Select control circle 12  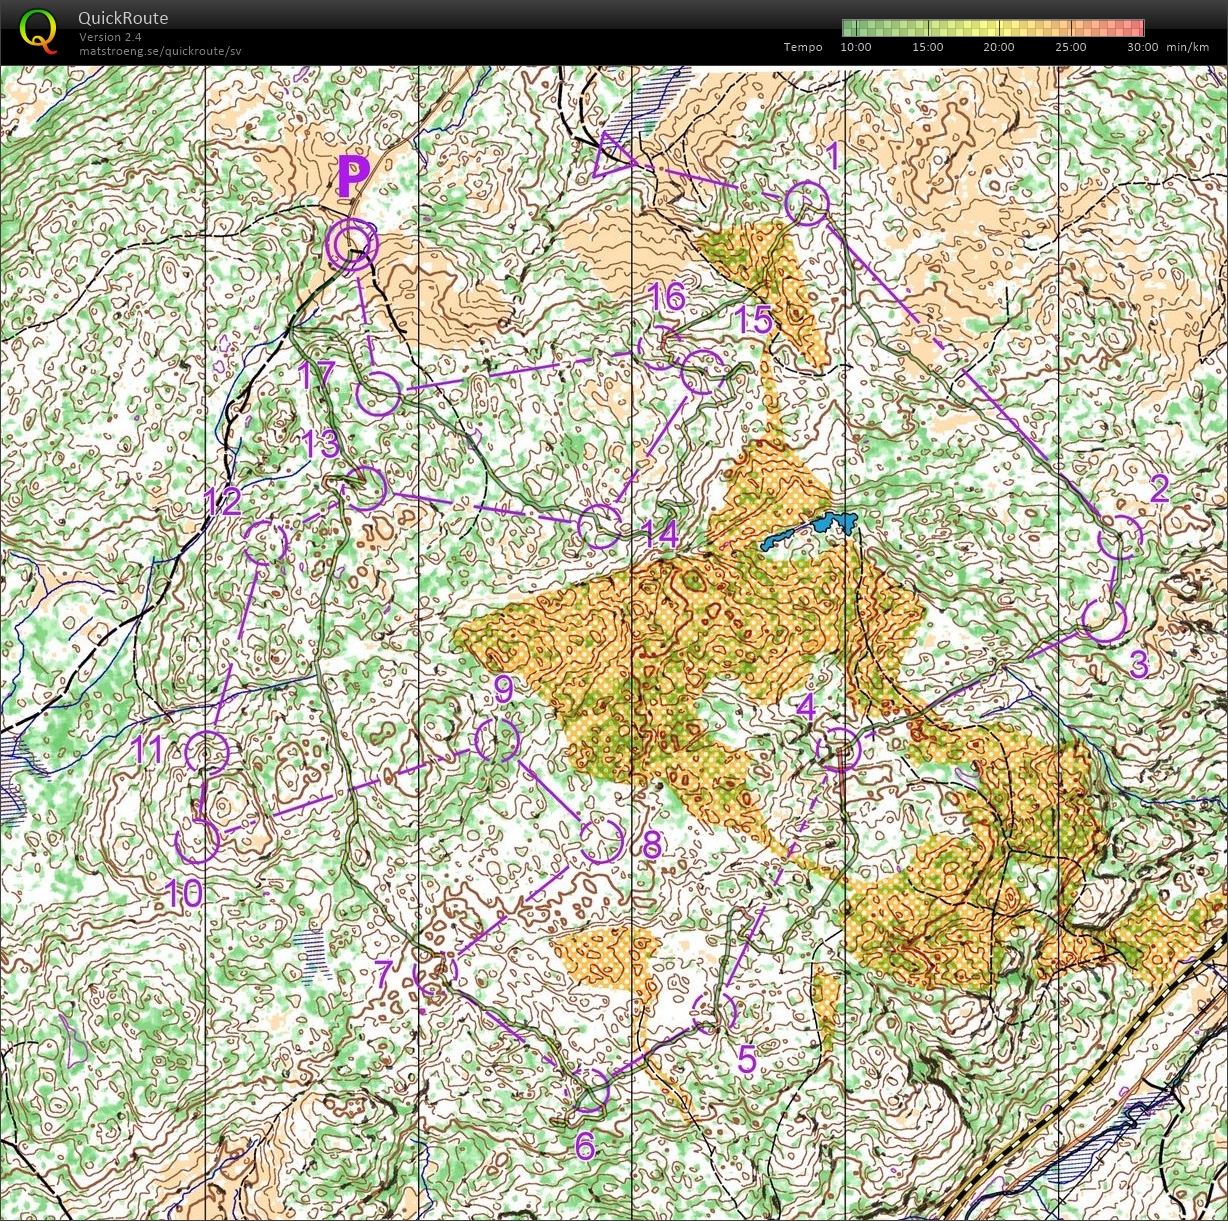coord(265,543)
